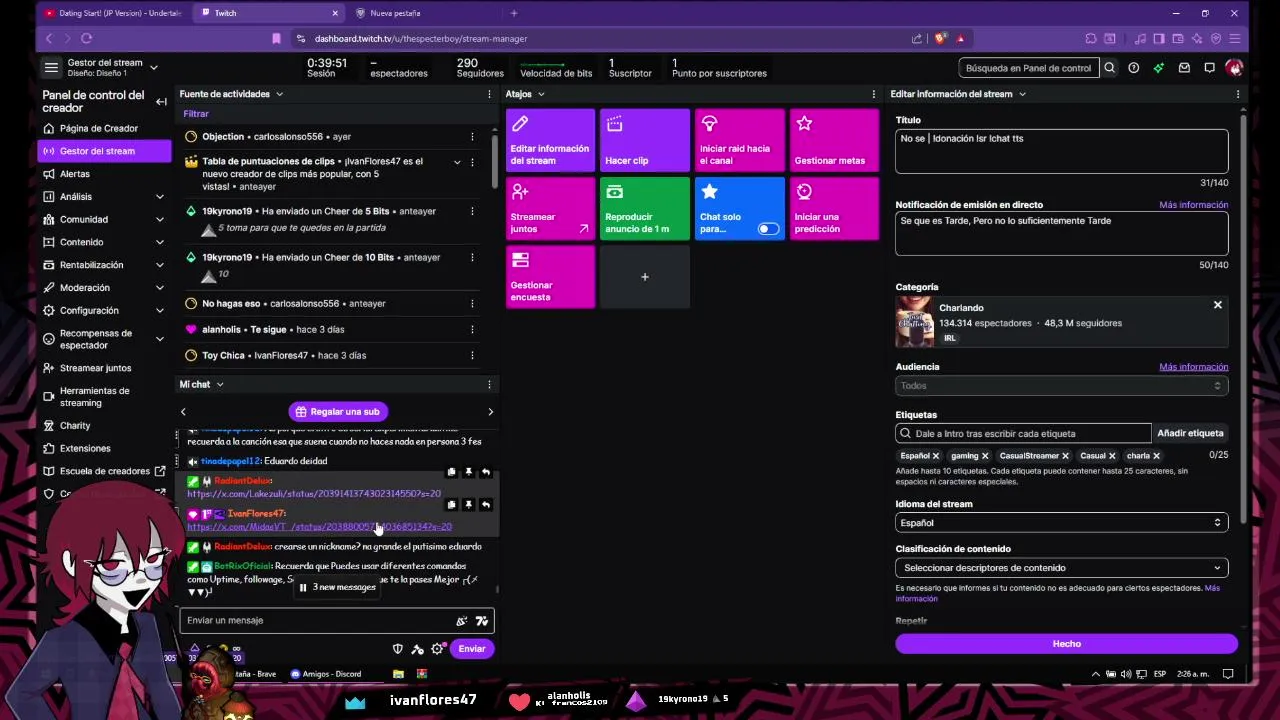This screenshot has height=720, width=1280.
Task: Open Escuela de creadores external link
Action: [x=104, y=471]
